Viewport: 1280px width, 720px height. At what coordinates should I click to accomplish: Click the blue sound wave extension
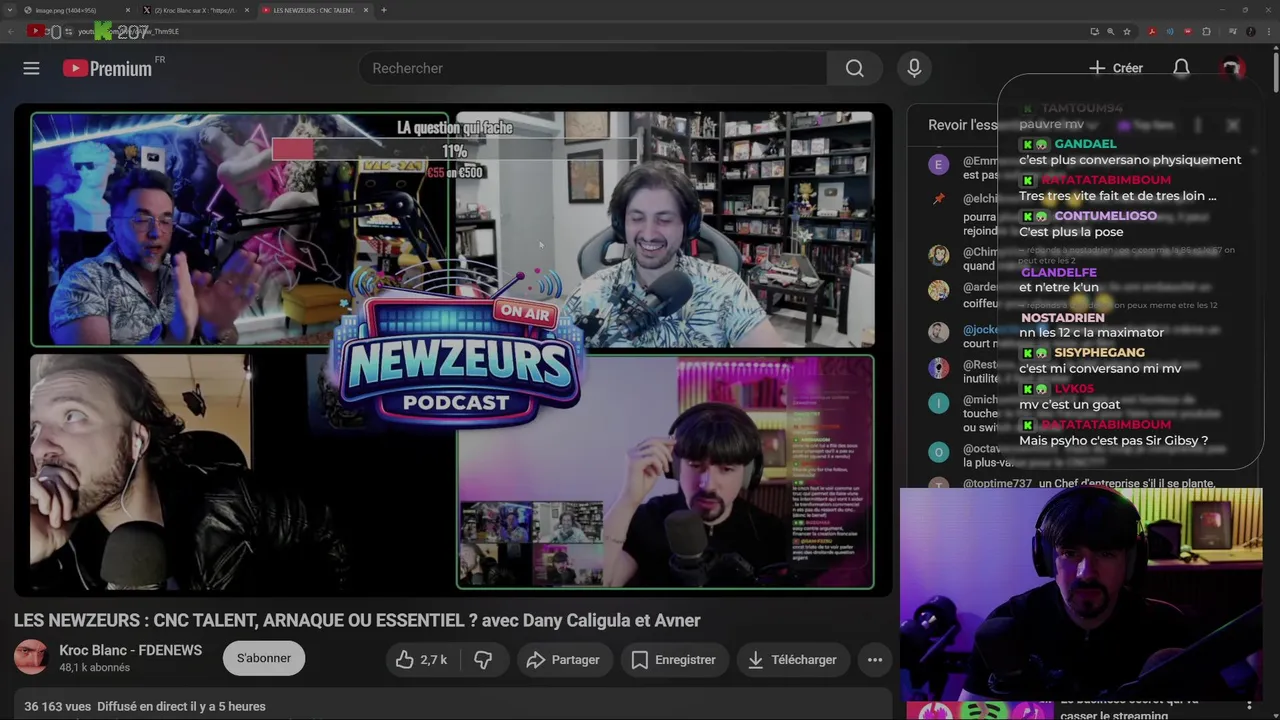tap(1170, 31)
